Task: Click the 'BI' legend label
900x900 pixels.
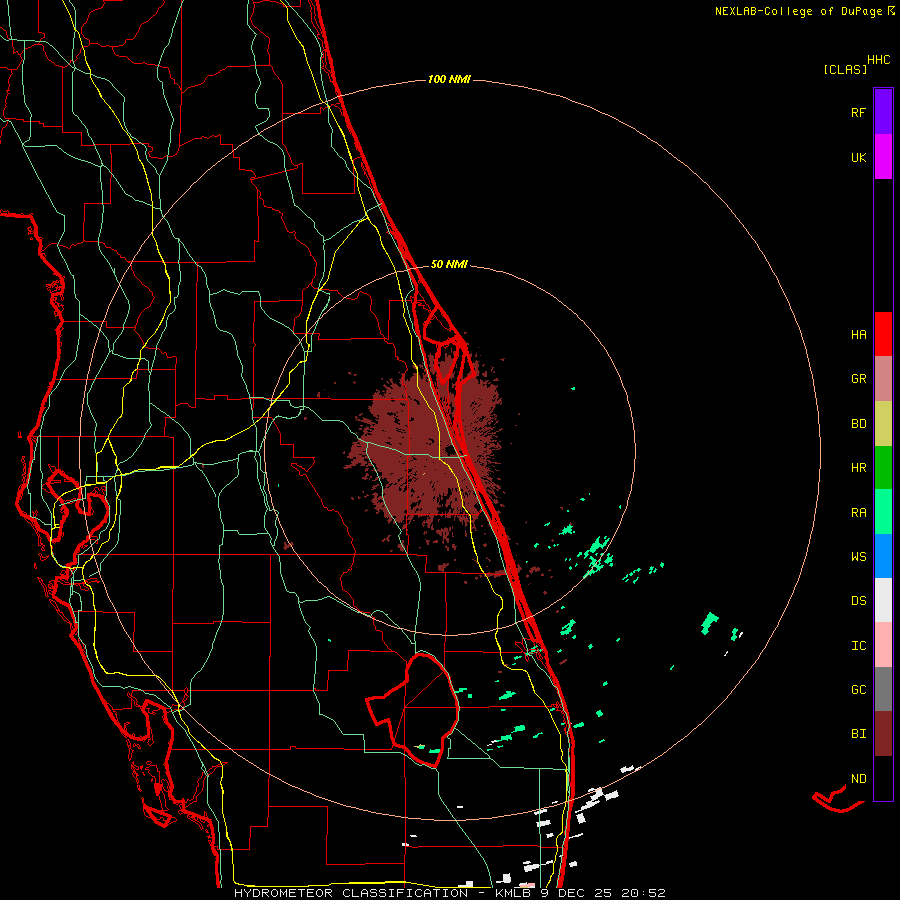Action: pos(858,734)
